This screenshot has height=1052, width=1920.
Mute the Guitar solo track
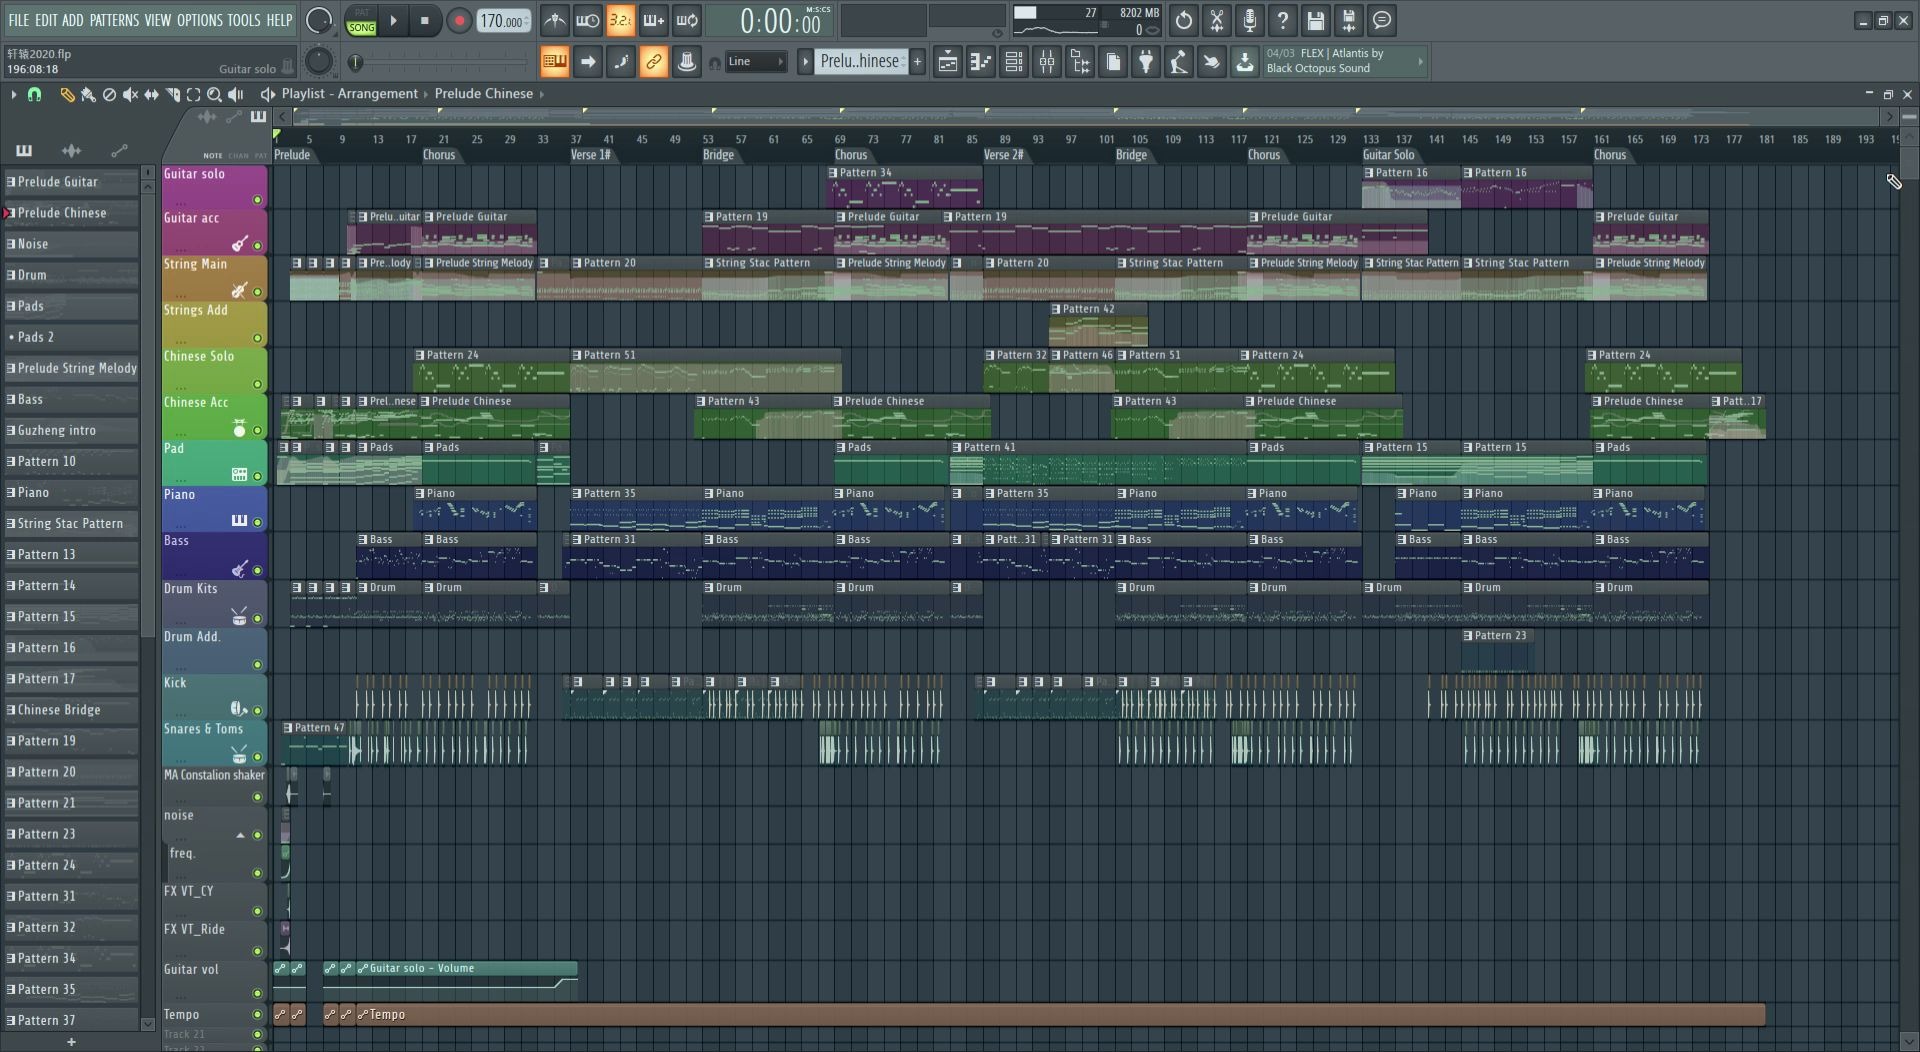tap(257, 200)
